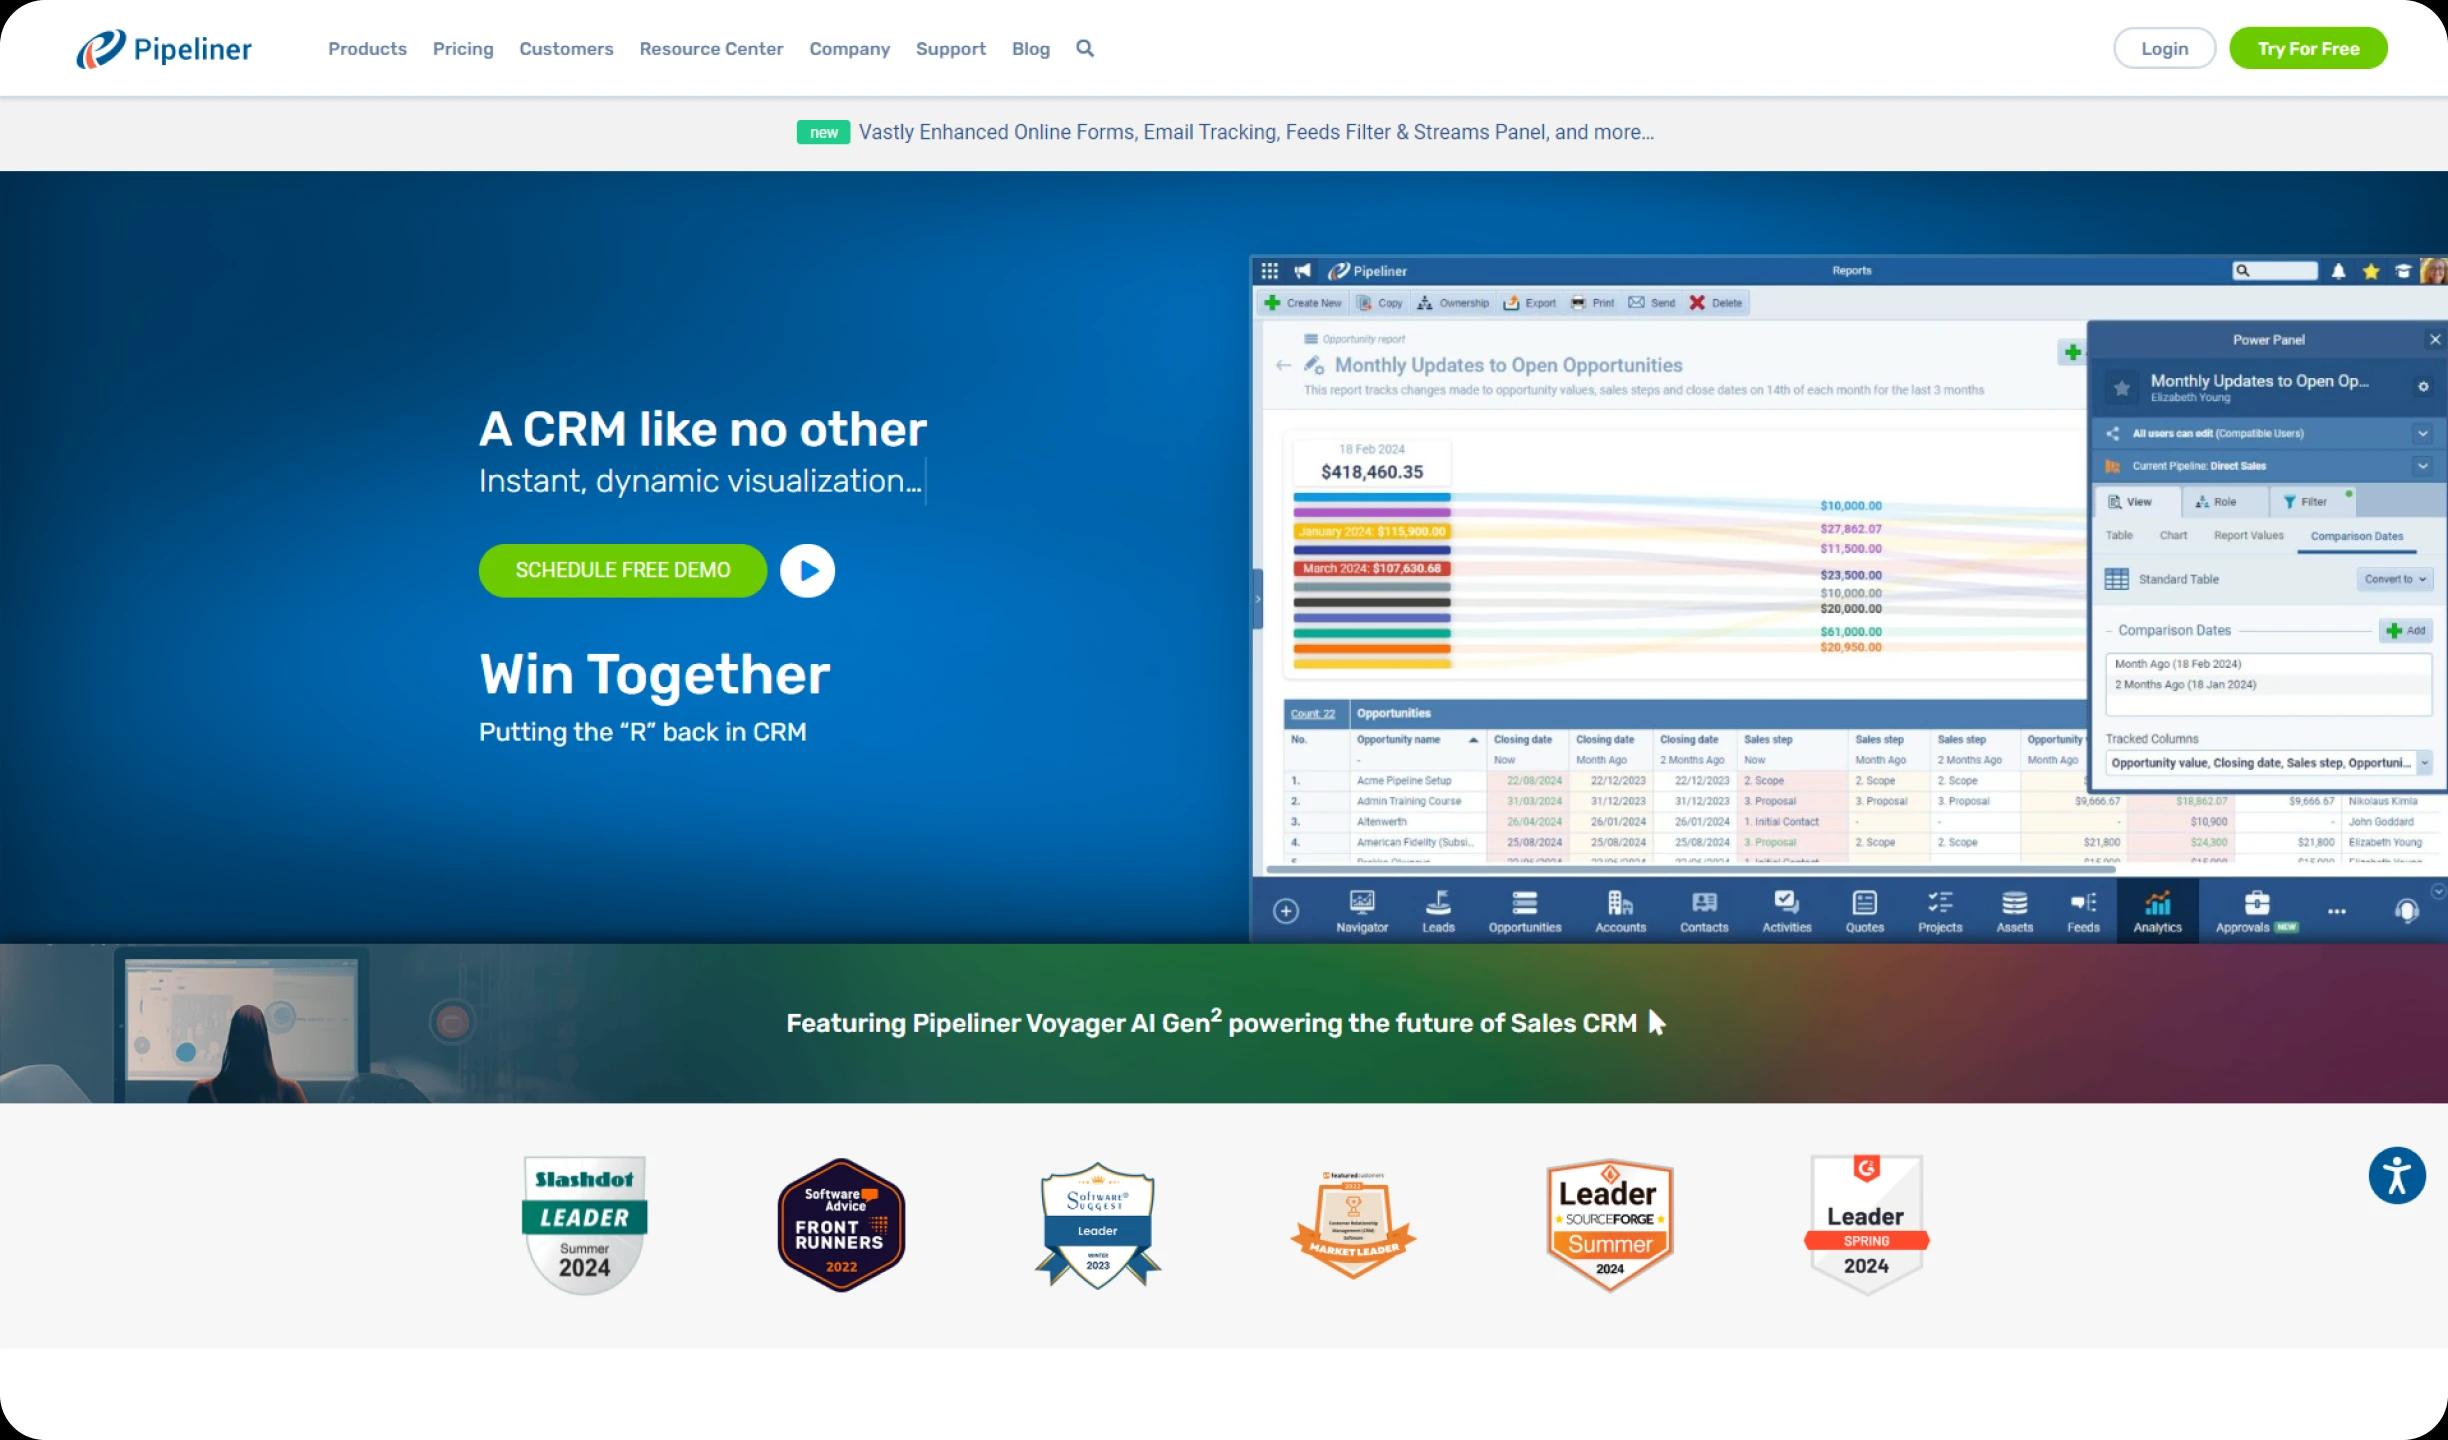Add a comparison date
Screen dimensions: 2448x1440
pyautogui.click(x=2406, y=631)
